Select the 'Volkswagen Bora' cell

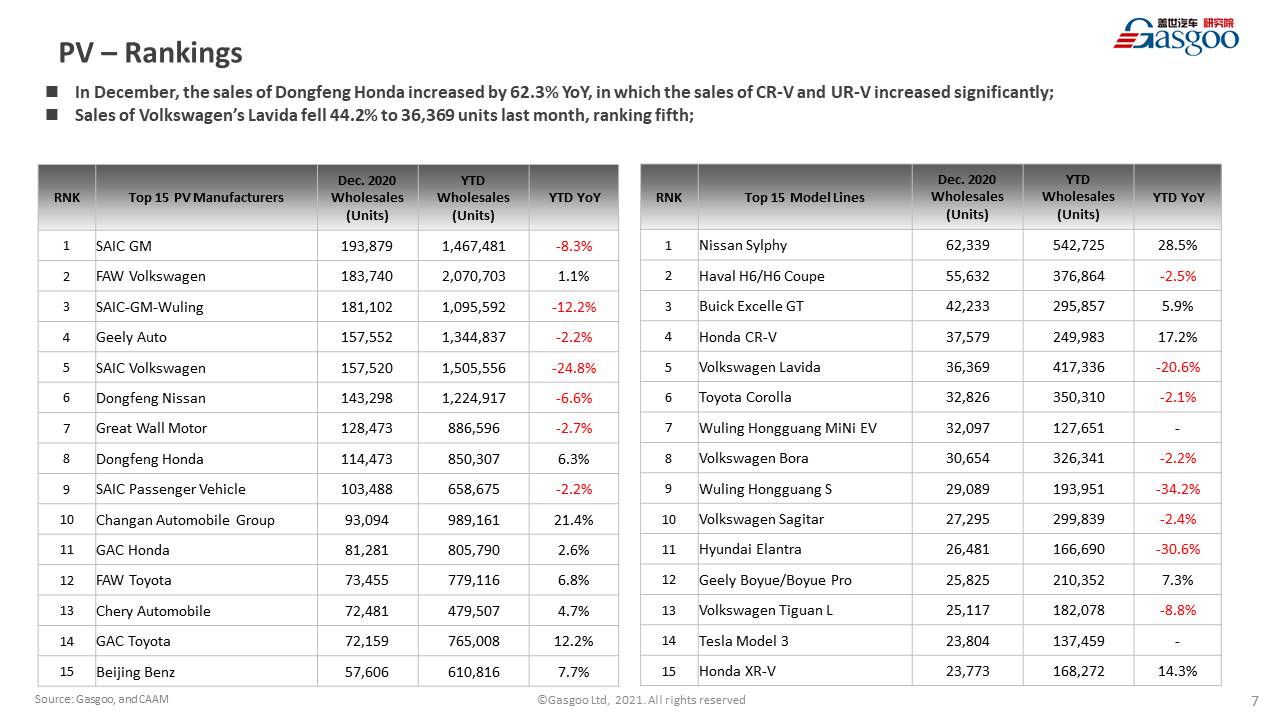click(805, 458)
